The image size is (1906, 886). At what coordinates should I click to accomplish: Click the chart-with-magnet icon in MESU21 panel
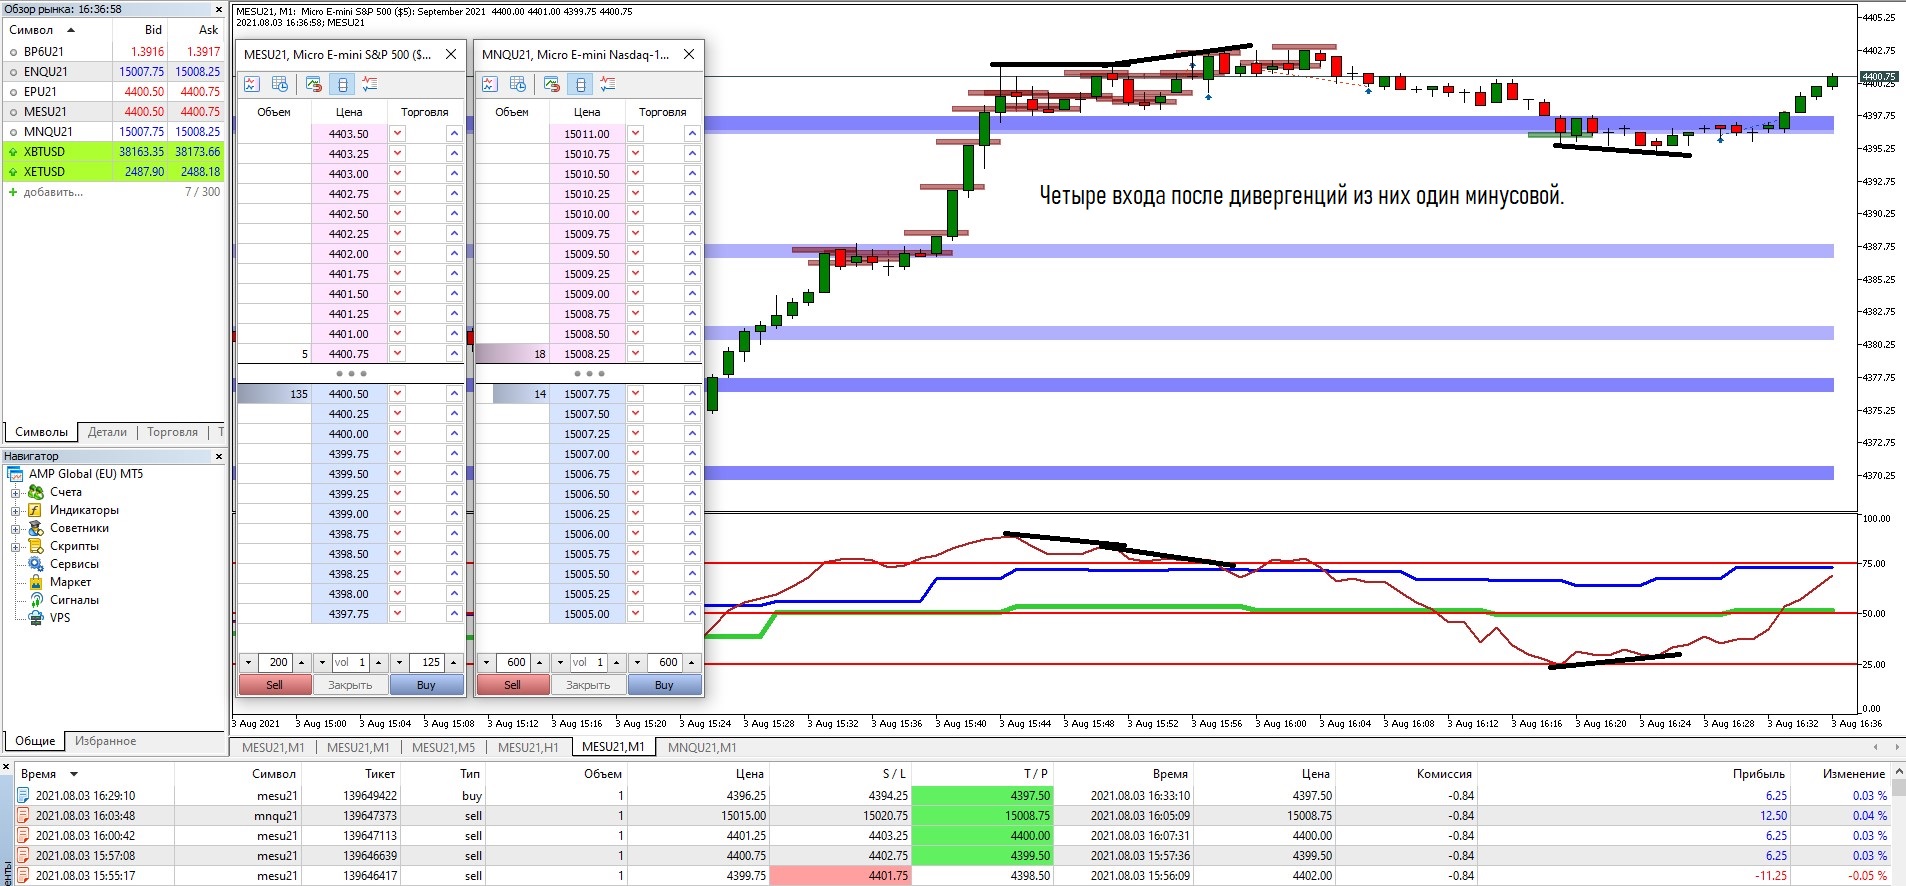[x=314, y=84]
